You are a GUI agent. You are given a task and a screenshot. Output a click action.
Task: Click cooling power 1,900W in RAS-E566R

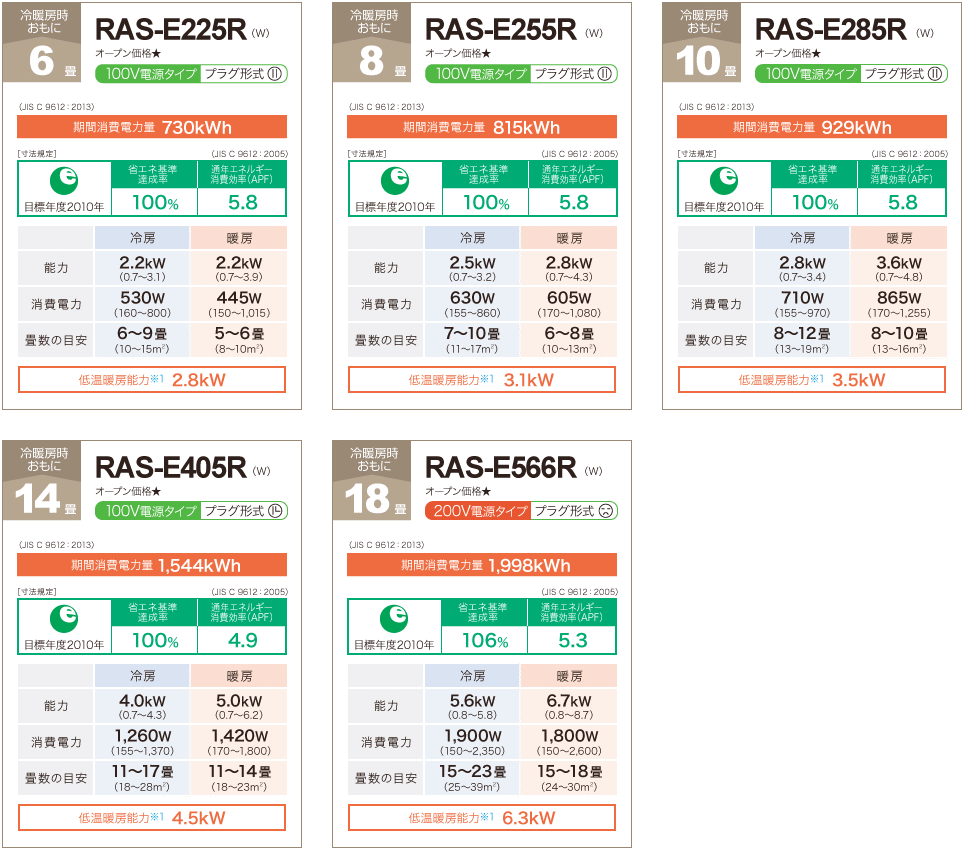tap(472, 735)
